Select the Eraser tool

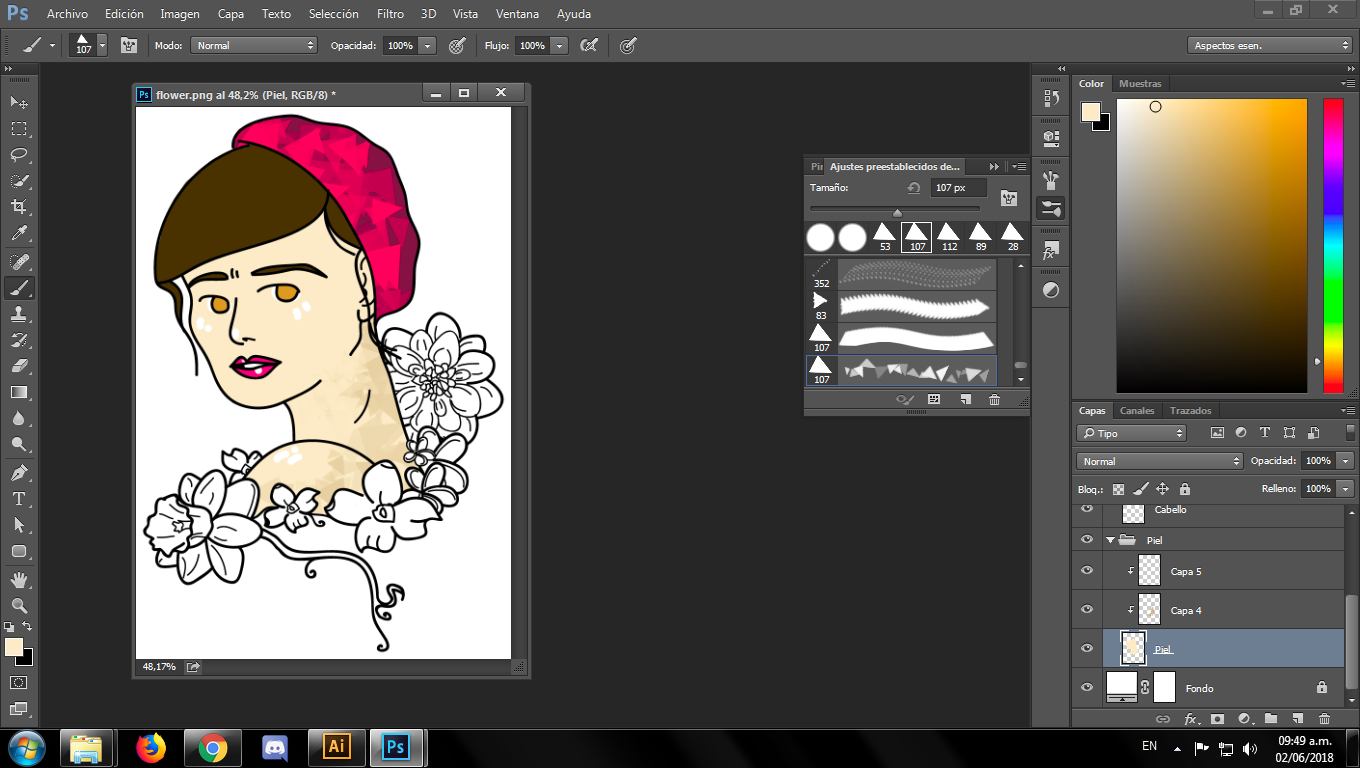tap(18, 366)
